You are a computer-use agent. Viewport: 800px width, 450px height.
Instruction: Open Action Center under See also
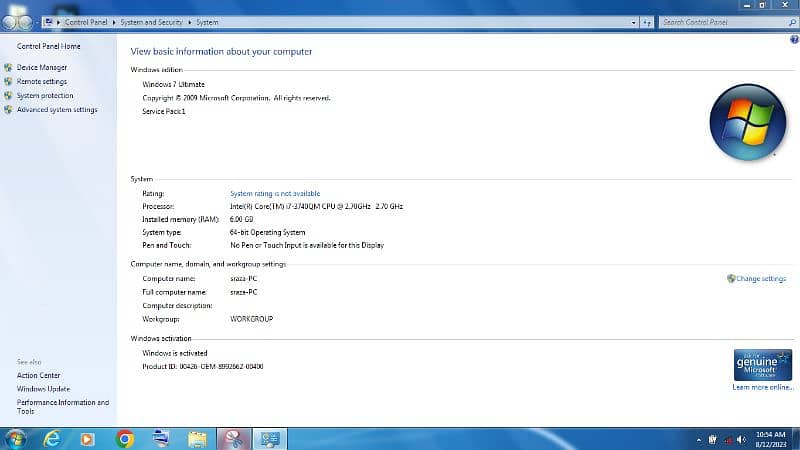tap(38, 376)
